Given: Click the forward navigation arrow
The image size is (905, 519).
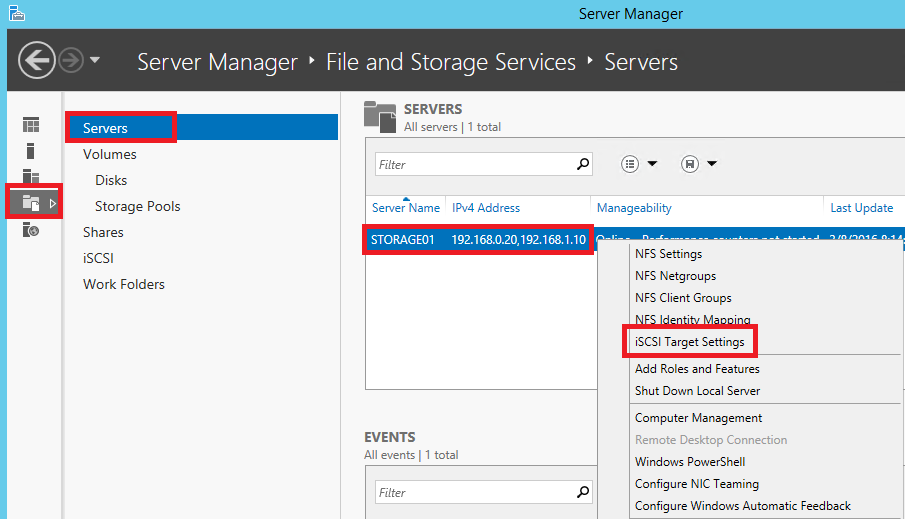Looking at the screenshot, I should [x=72, y=60].
